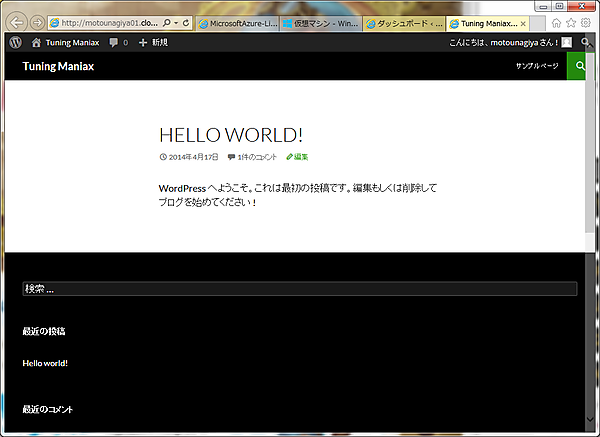
Task: Open the サンプルページ navigation link
Action: click(537, 66)
